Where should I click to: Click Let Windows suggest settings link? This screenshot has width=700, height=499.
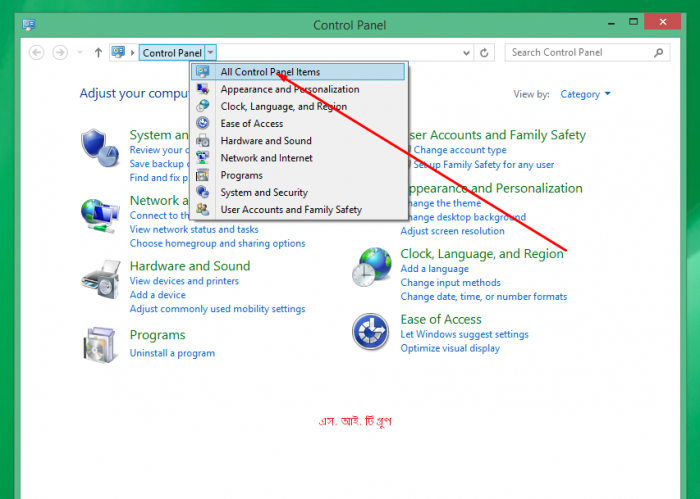click(x=464, y=334)
